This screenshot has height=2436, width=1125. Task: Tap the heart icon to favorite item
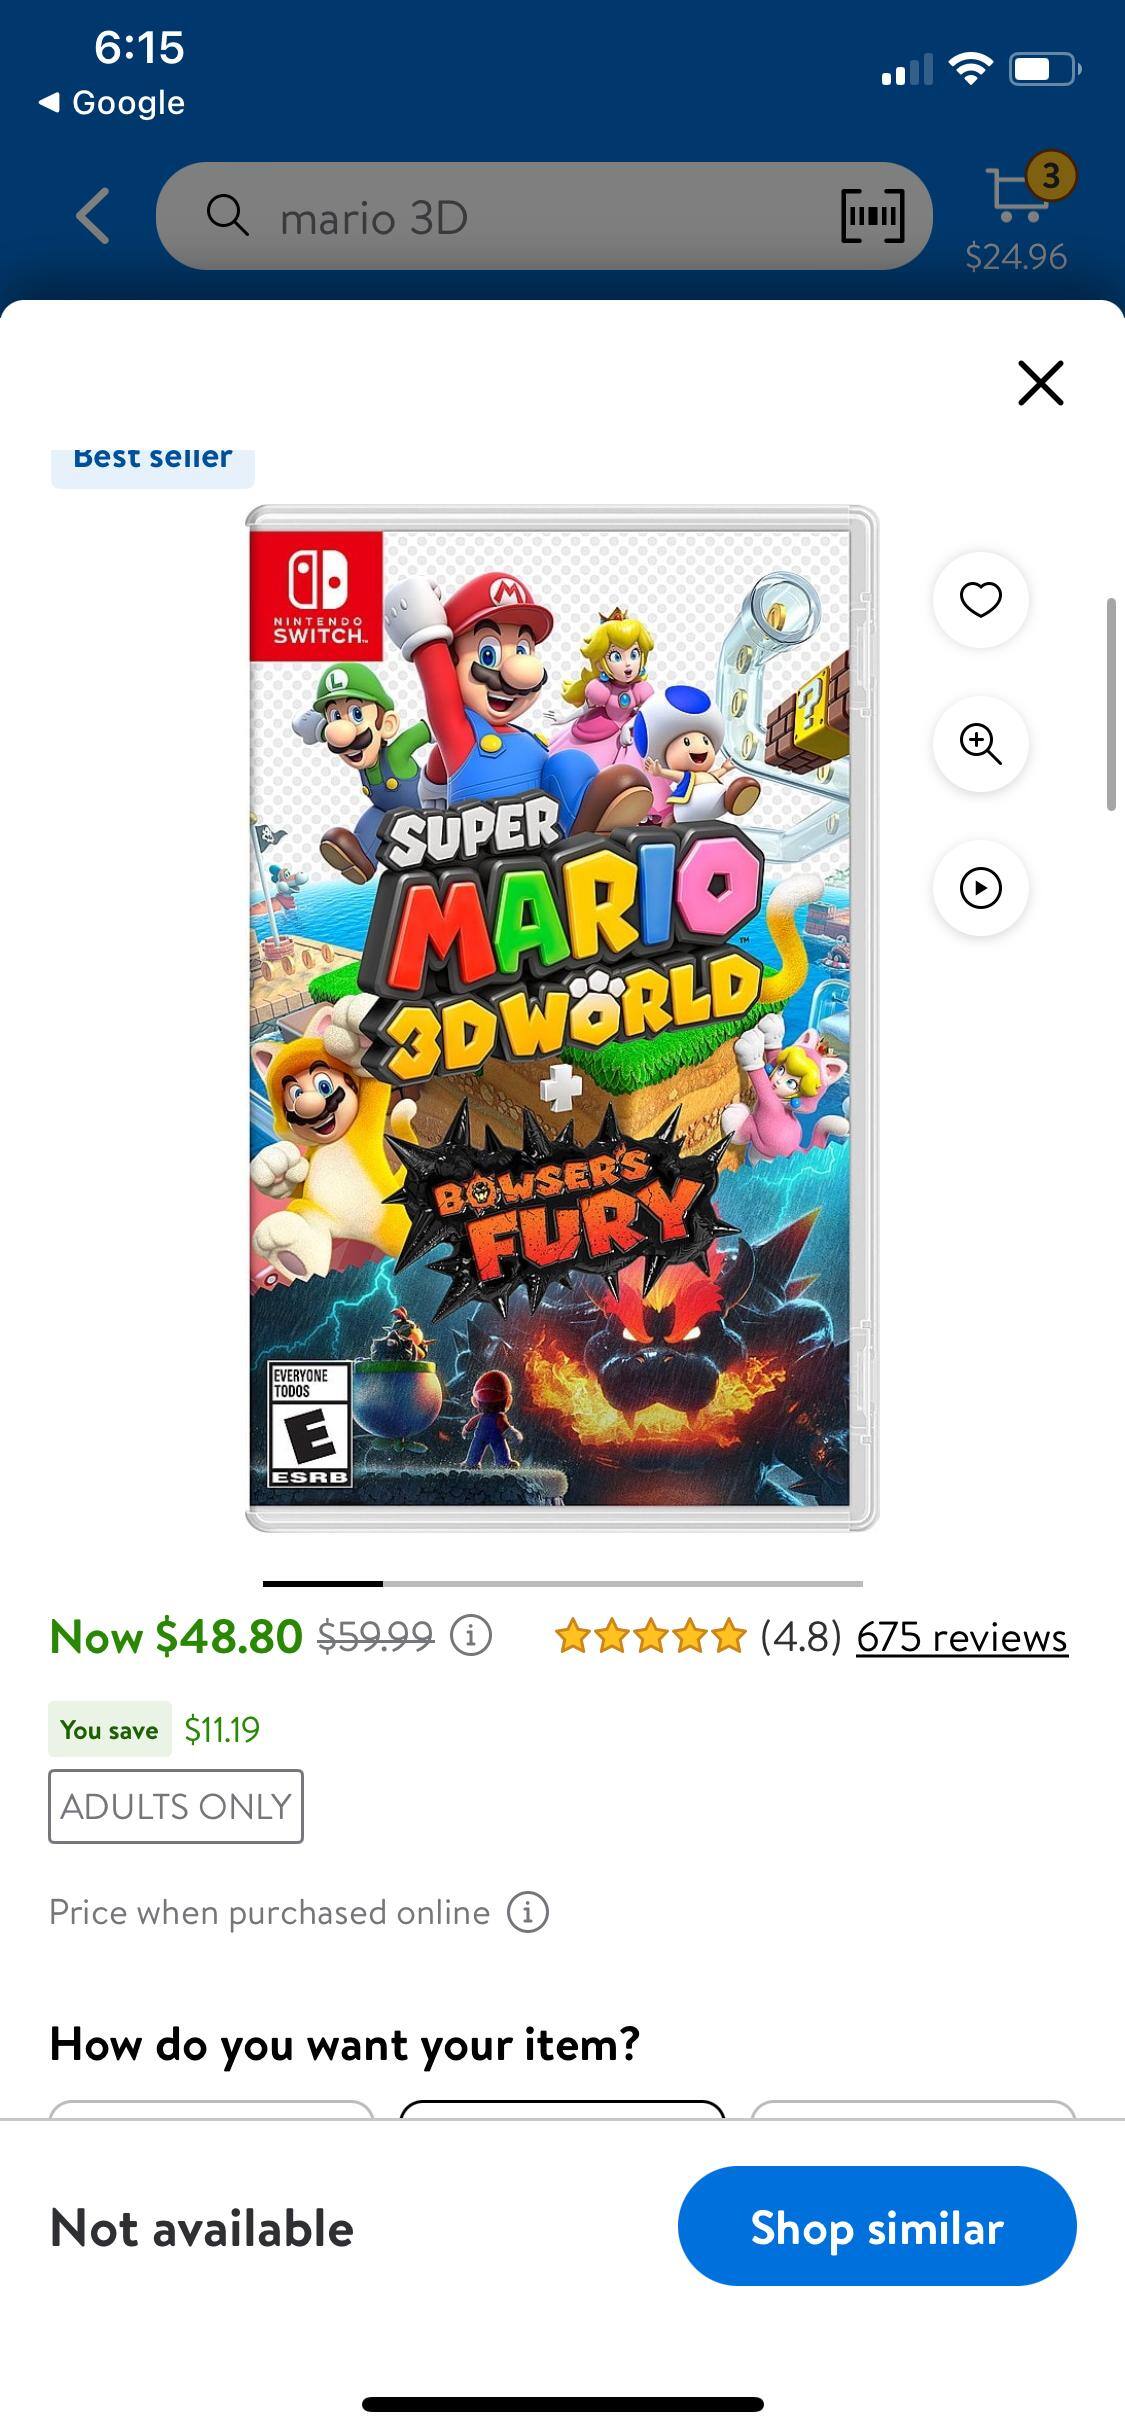pyautogui.click(x=980, y=599)
